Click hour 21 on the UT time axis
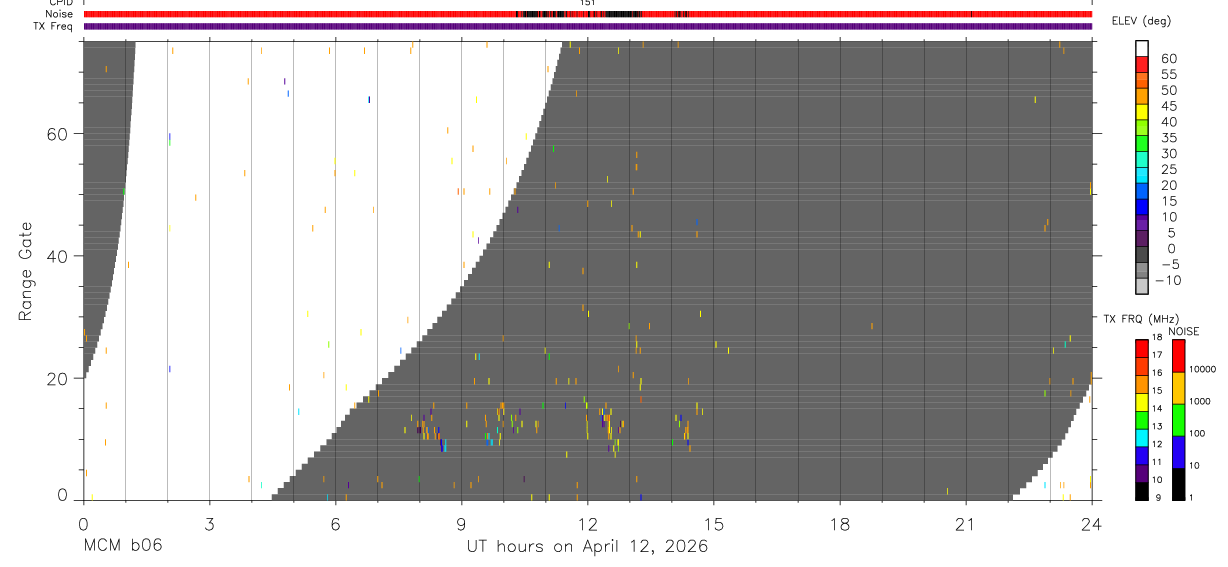Viewport: 1228px width, 567px height. (x=965, y=524)
